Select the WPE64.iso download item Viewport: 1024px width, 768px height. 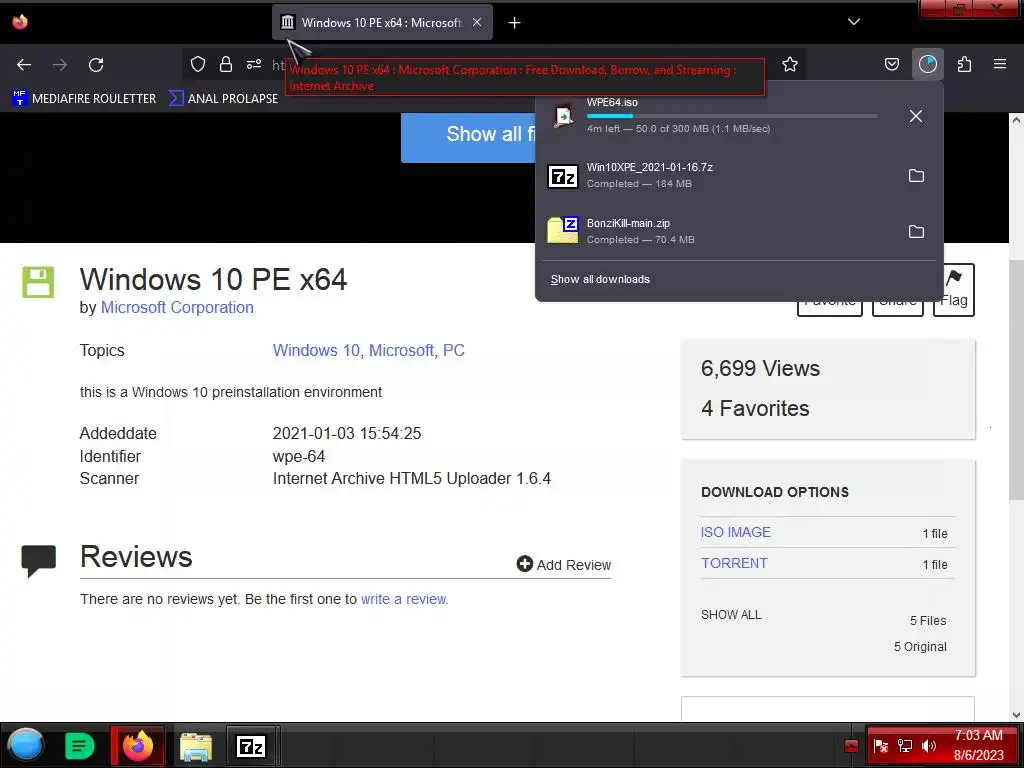718,116
